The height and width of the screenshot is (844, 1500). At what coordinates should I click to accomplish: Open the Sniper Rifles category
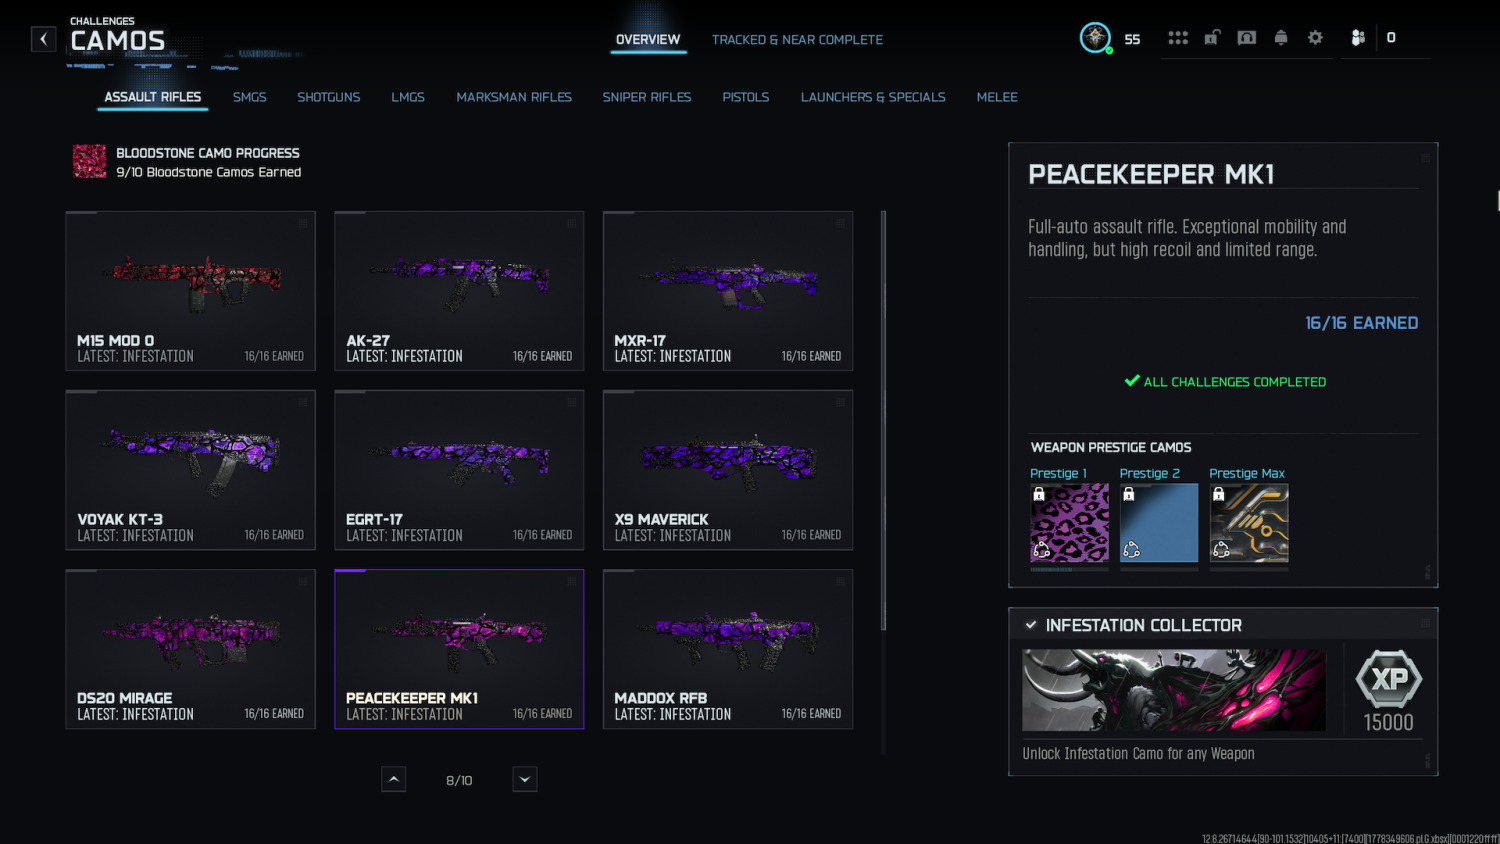[647, 97]
